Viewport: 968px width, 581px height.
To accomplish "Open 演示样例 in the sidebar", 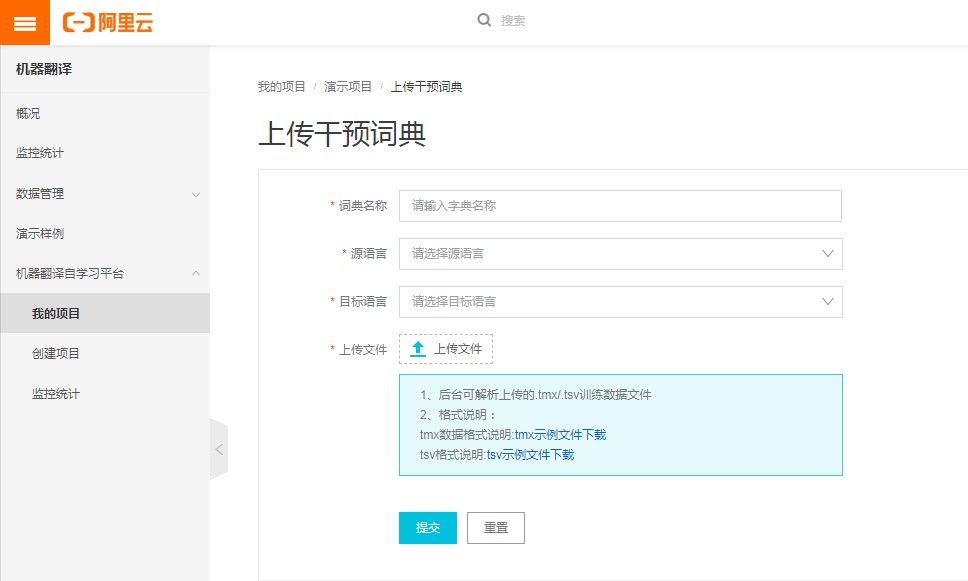I will click(40, 233).
